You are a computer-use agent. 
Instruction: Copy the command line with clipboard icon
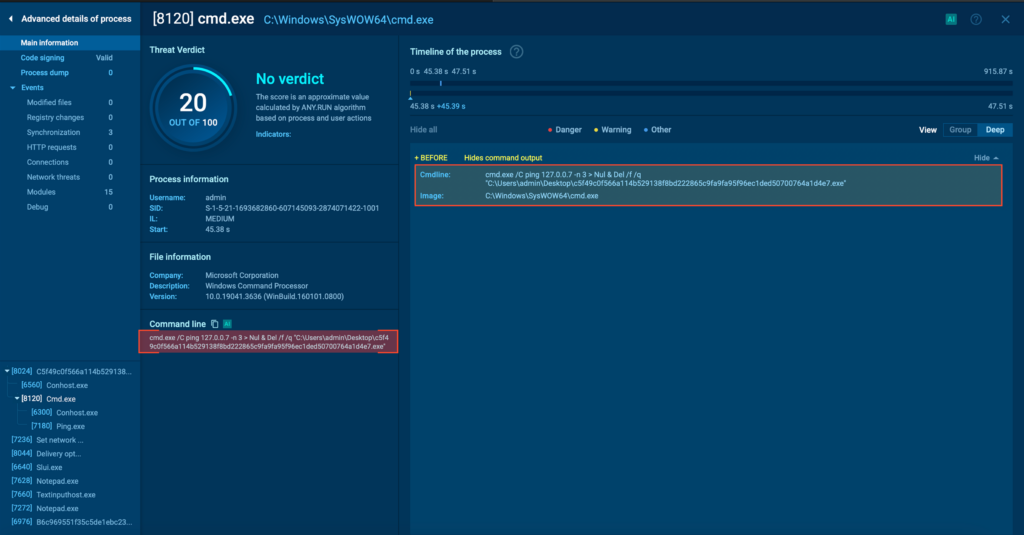tap(215, 324)
